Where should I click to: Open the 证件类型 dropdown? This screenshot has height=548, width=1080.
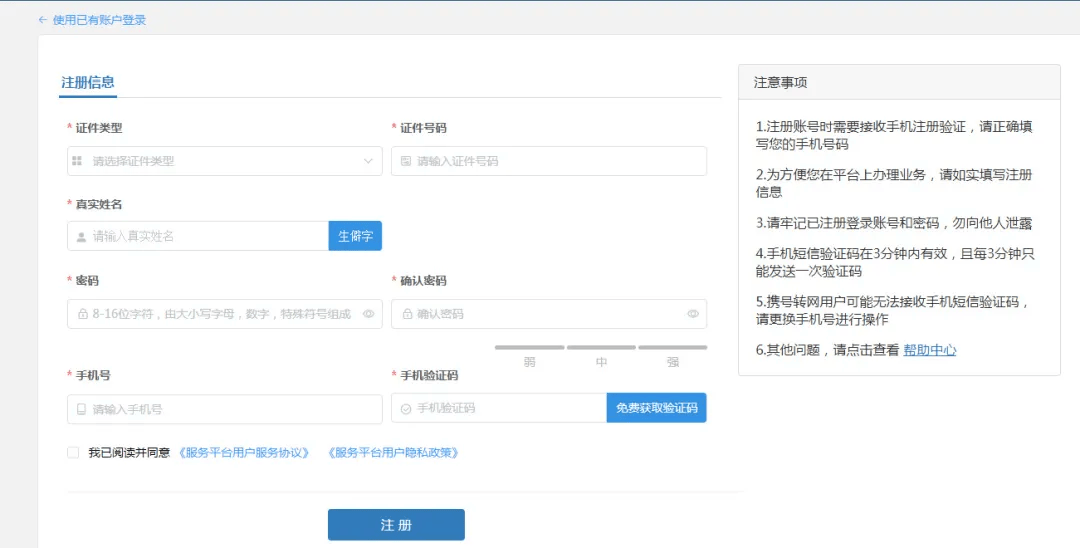coord(224,161)
